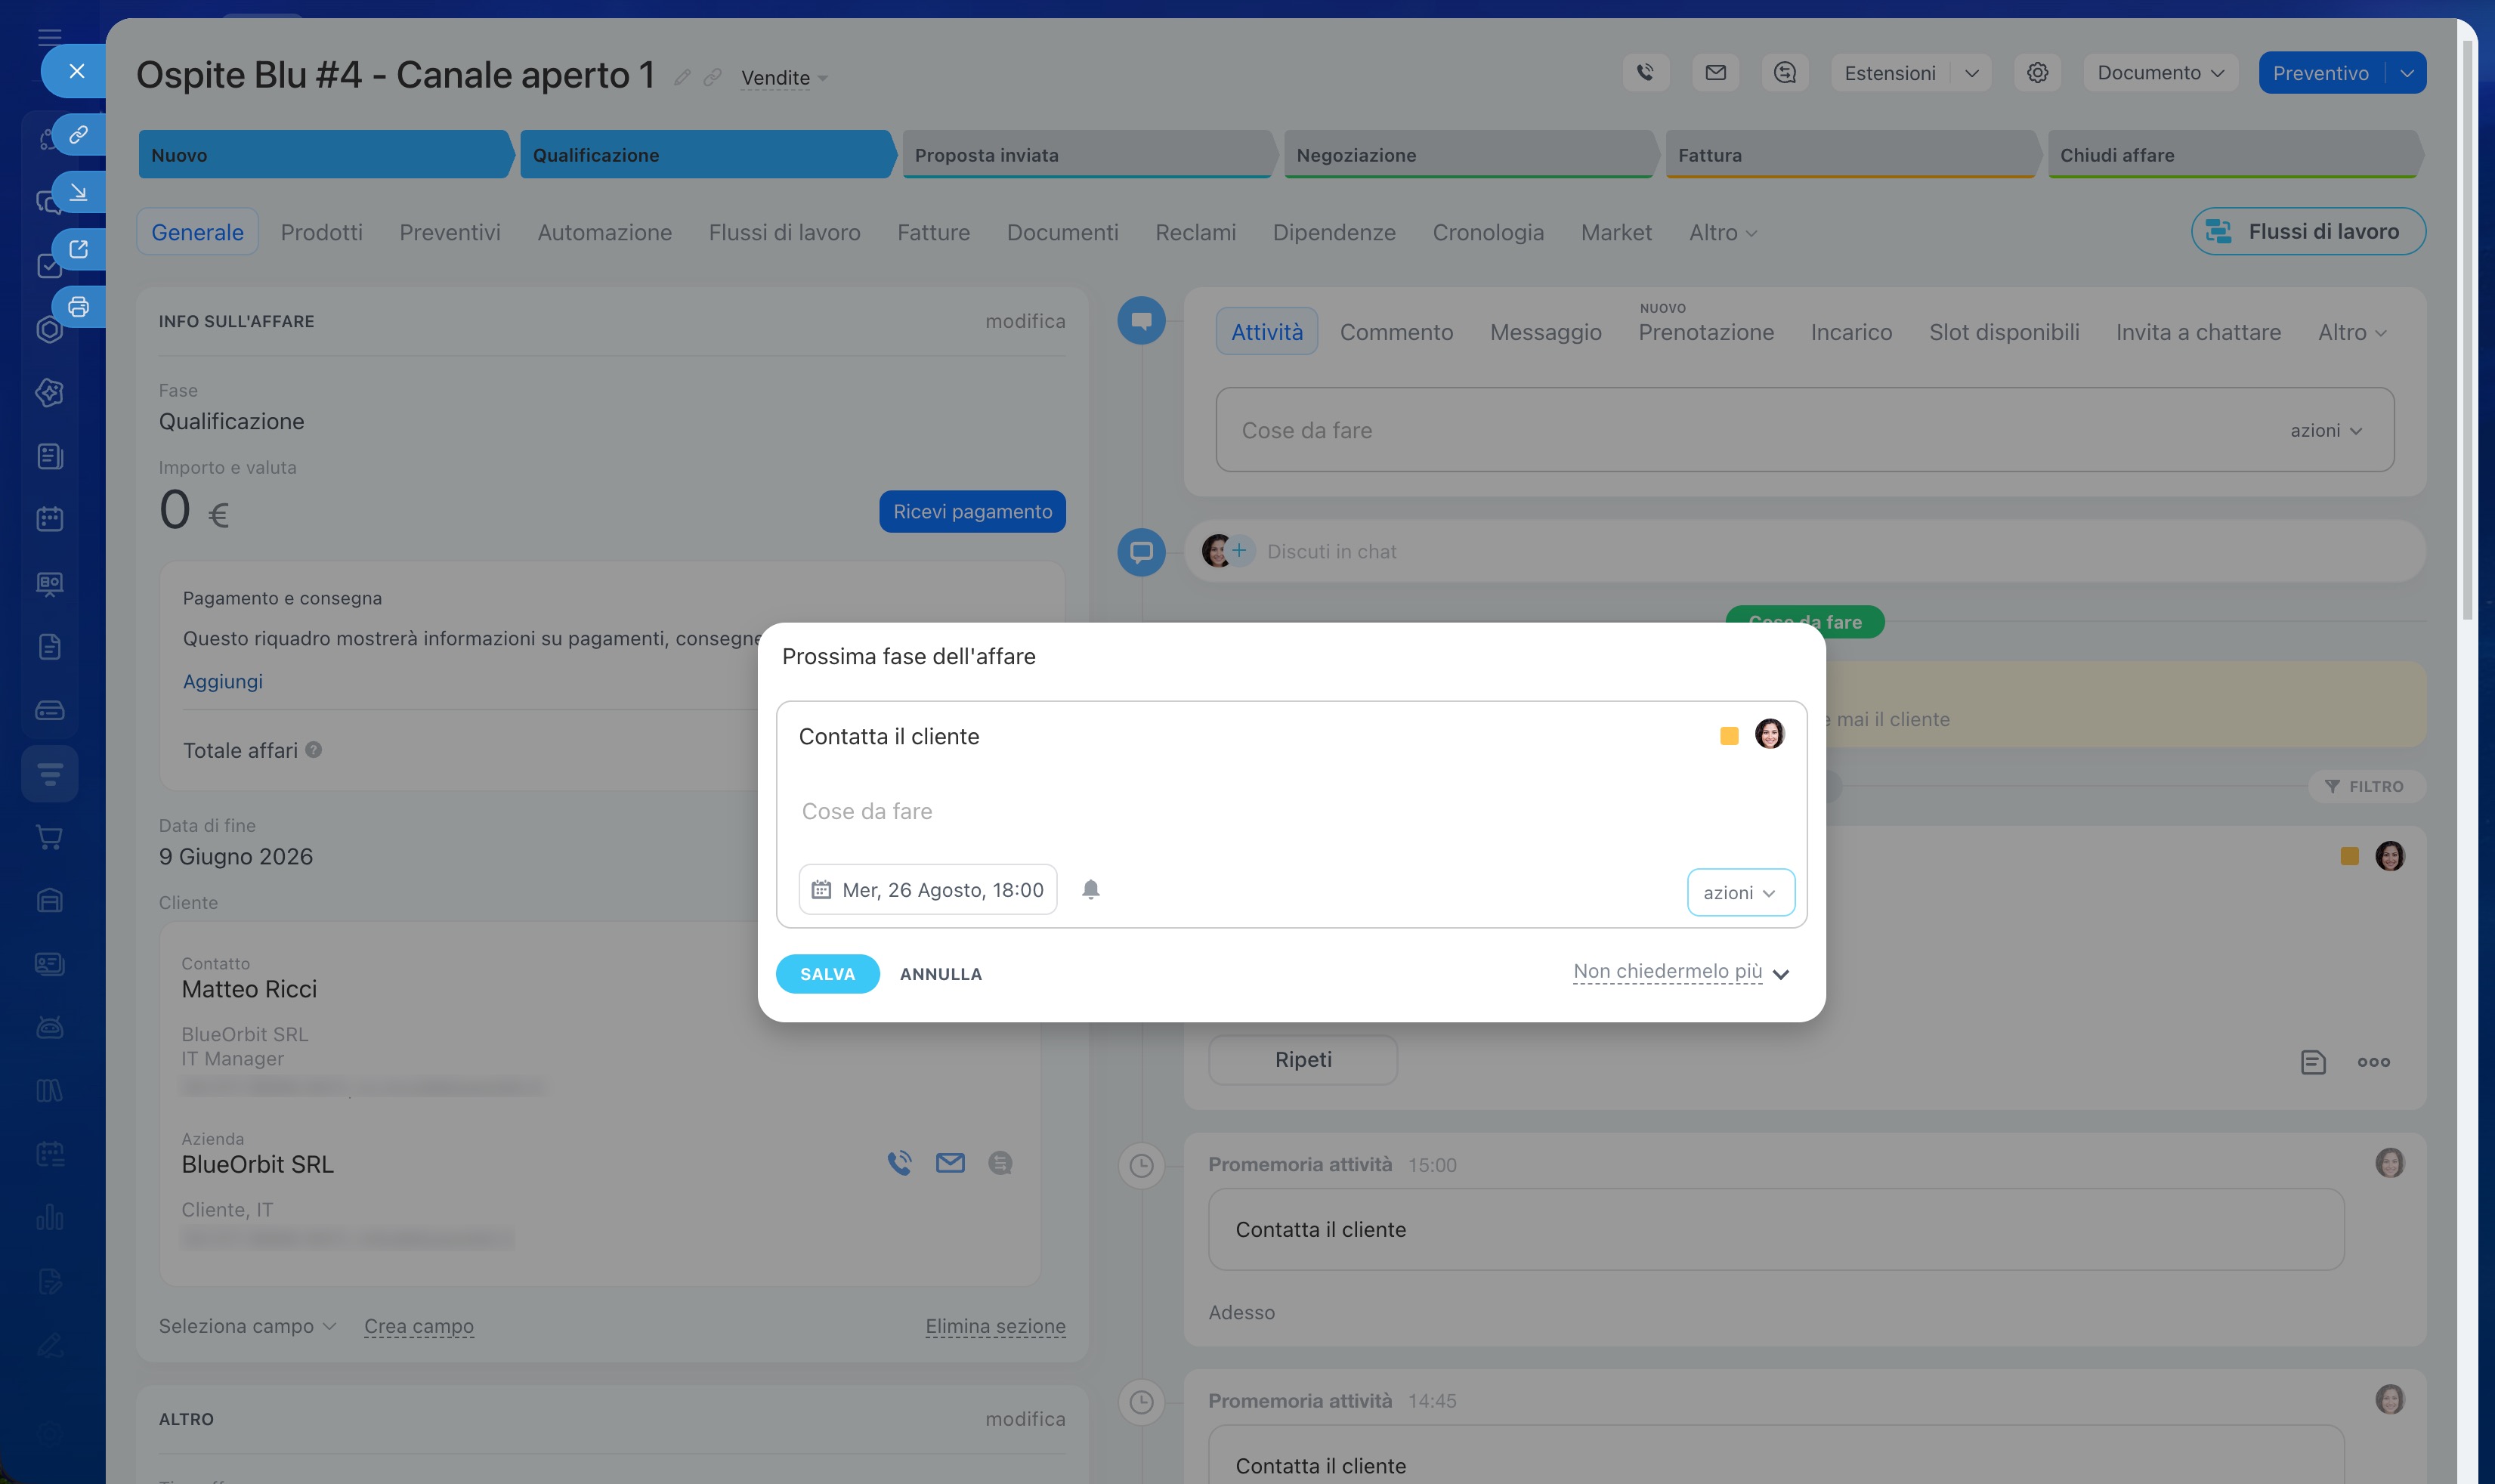This screenshot has width=2495, height=1484.
Task: Select the Prenotazione timeline tab
Action: 1705,332
